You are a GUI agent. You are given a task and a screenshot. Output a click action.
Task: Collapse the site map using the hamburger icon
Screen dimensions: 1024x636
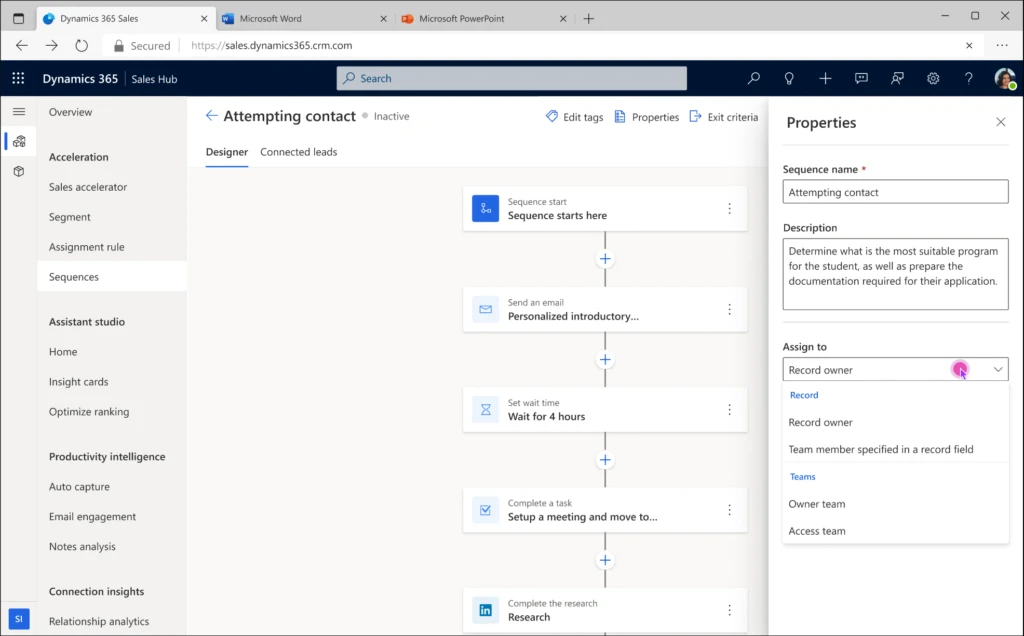point(18,111)
